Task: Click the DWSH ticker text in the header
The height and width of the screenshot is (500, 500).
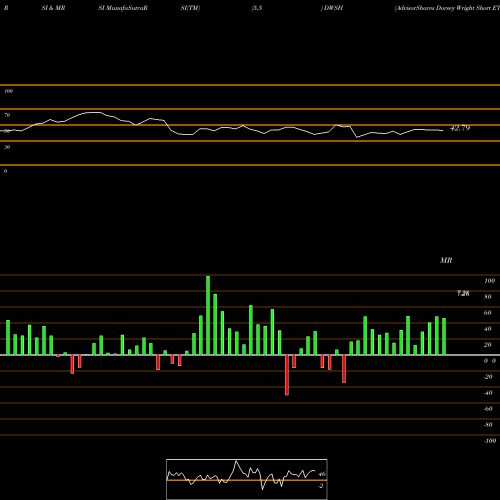Action: tap(333, 8)
